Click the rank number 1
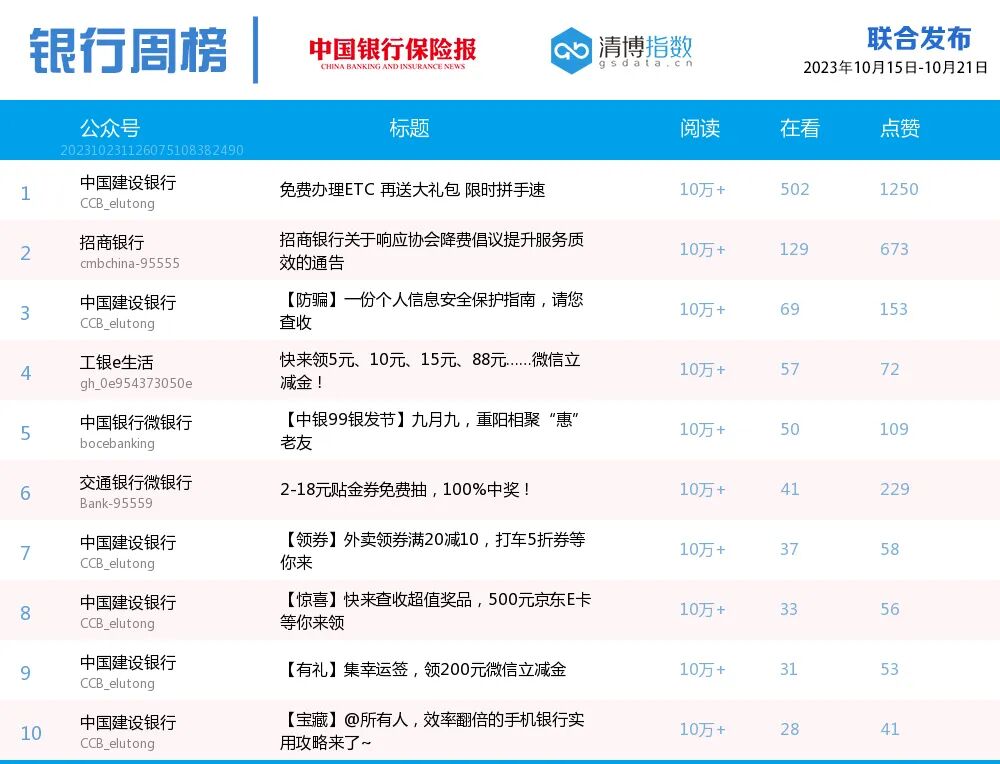The width and height of the screenshot is (1000, 764). click(x=25, y=194)
